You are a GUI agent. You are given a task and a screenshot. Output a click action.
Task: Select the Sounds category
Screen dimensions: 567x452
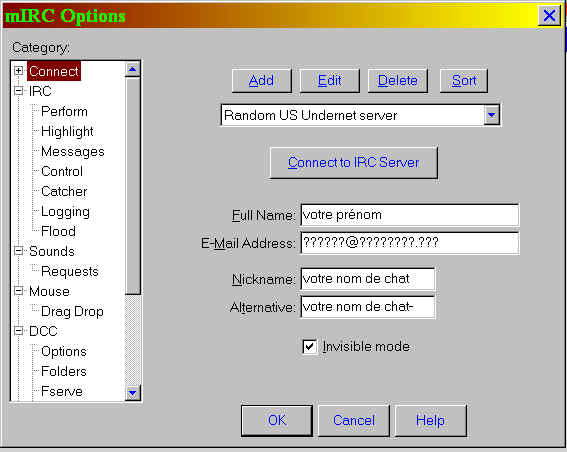point(52,251)
